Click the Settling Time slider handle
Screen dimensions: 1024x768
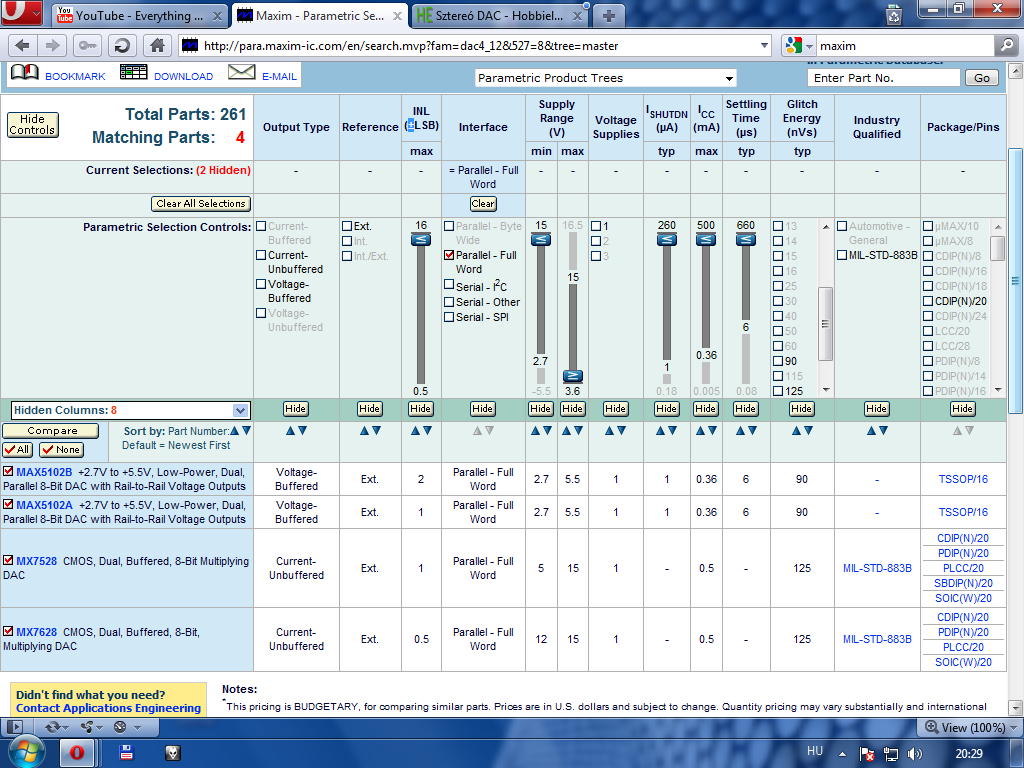pos(745,240)
